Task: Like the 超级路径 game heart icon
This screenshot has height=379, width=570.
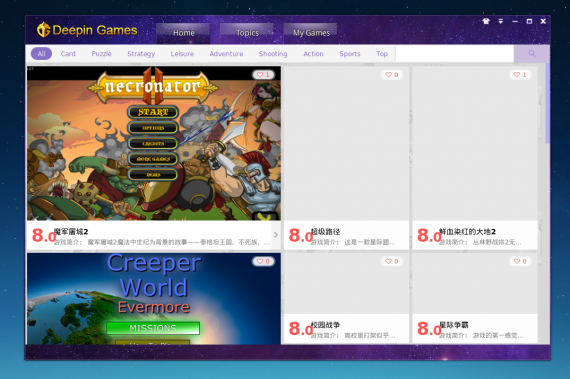Action: [392, 74]
